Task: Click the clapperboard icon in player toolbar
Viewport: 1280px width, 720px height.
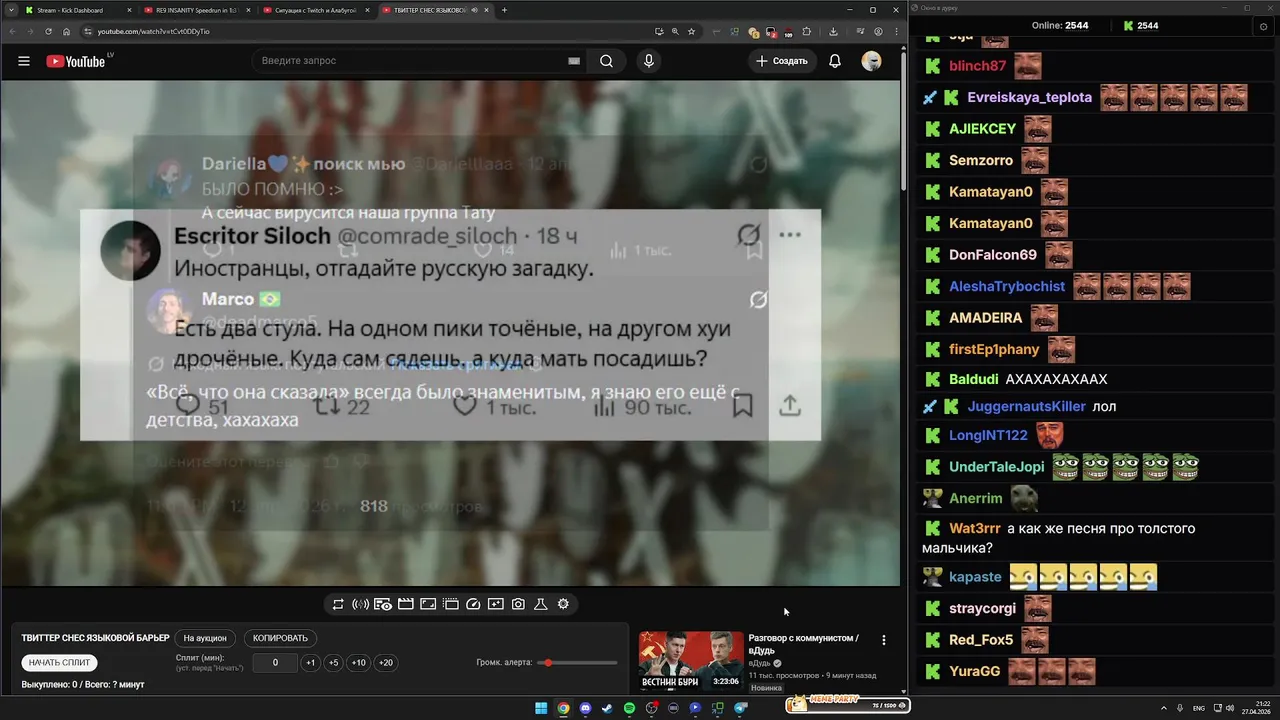Action: pos(406,604)
